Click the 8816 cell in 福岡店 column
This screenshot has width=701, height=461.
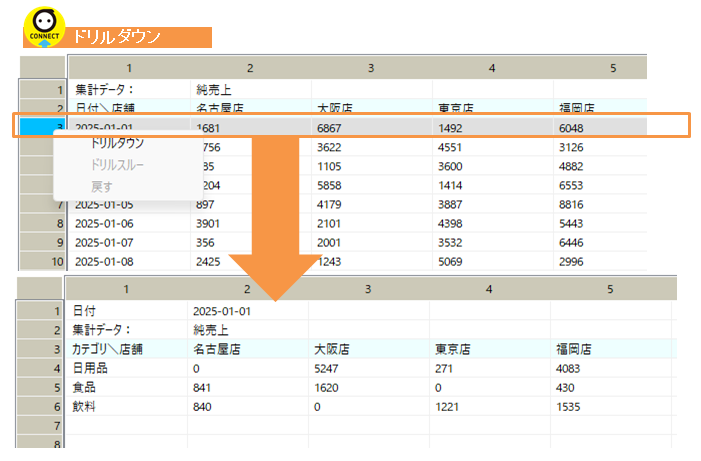[600, 204]
